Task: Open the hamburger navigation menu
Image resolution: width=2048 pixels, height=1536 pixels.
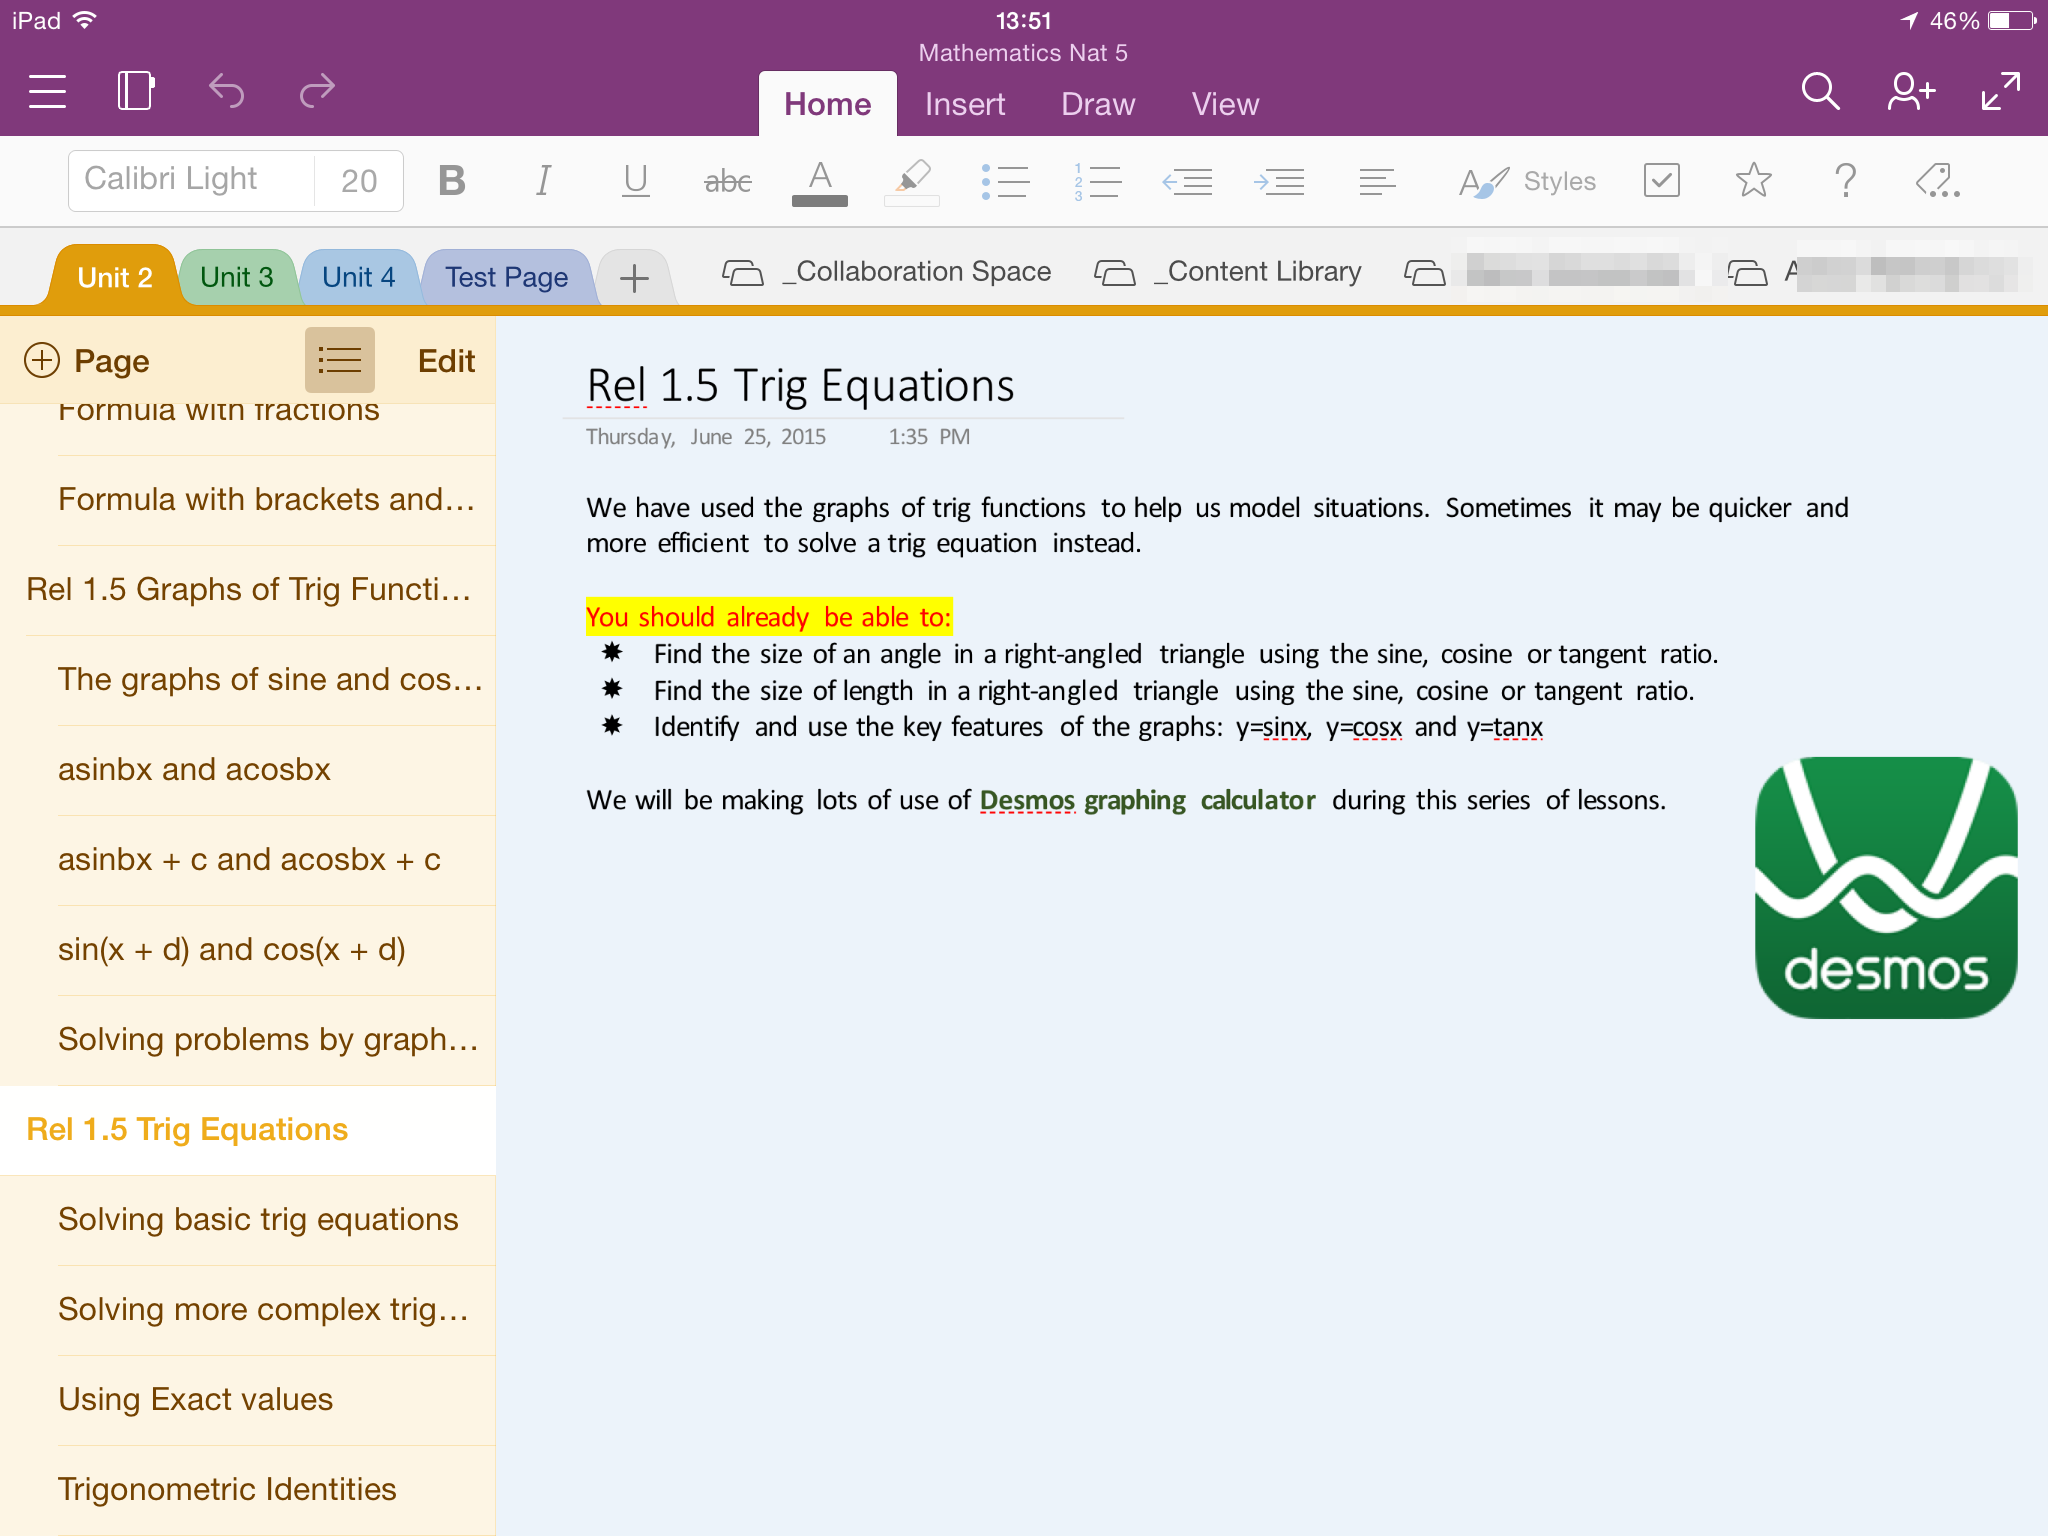Action: [47, 91]
